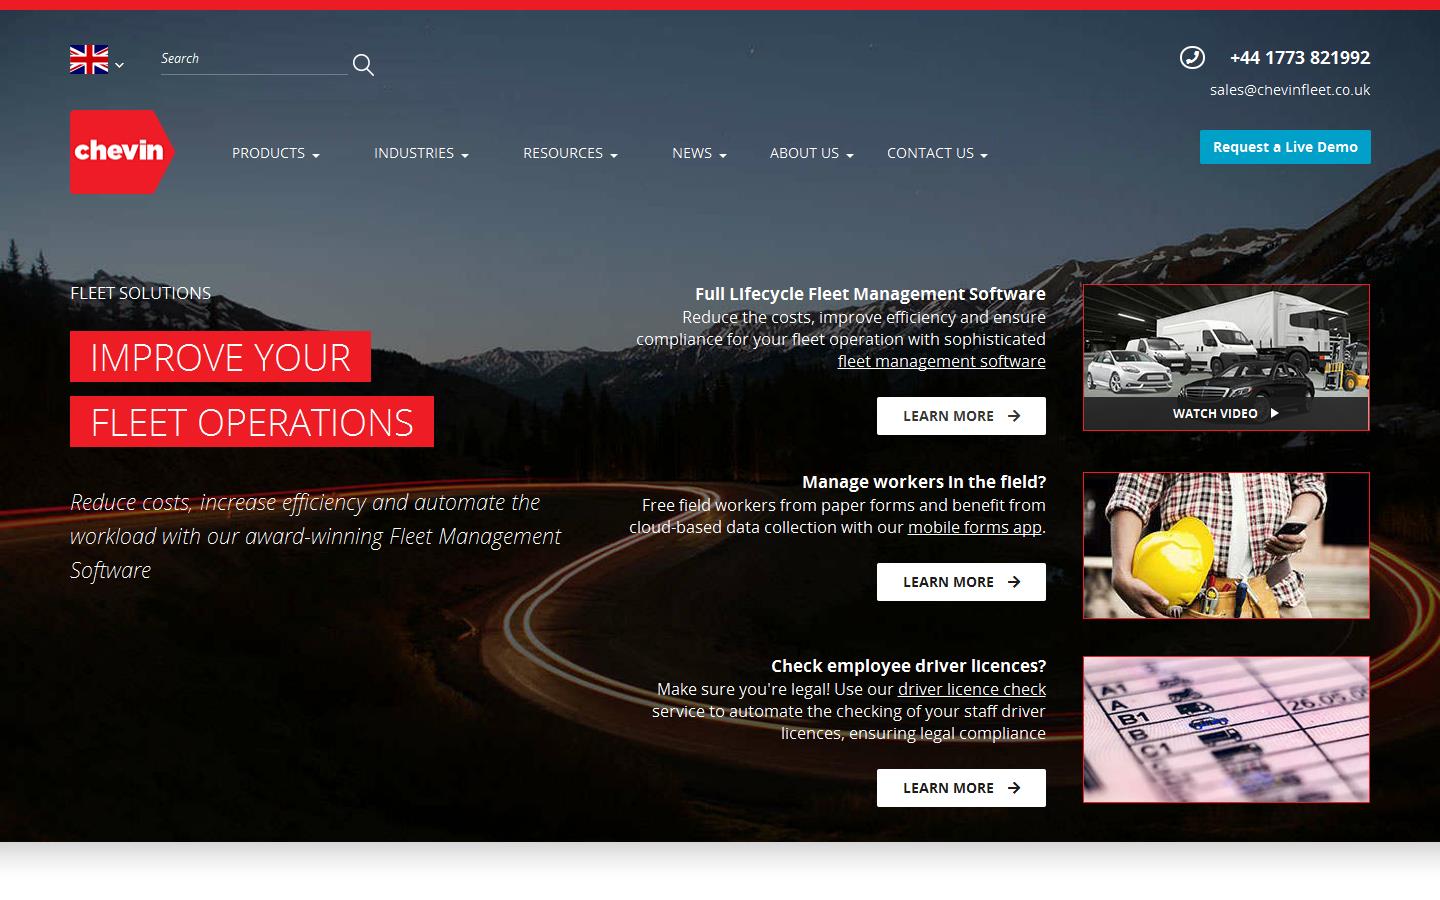
Task: Focus the Search input field
Action: tap(252, 60)
